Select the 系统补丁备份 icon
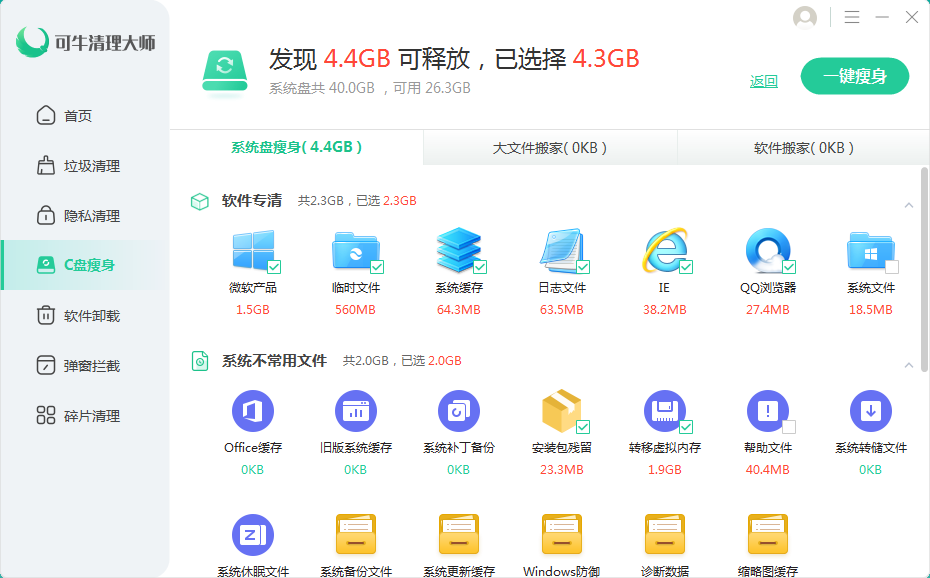This screenshot has width=930, height=578. click(459, 411)
